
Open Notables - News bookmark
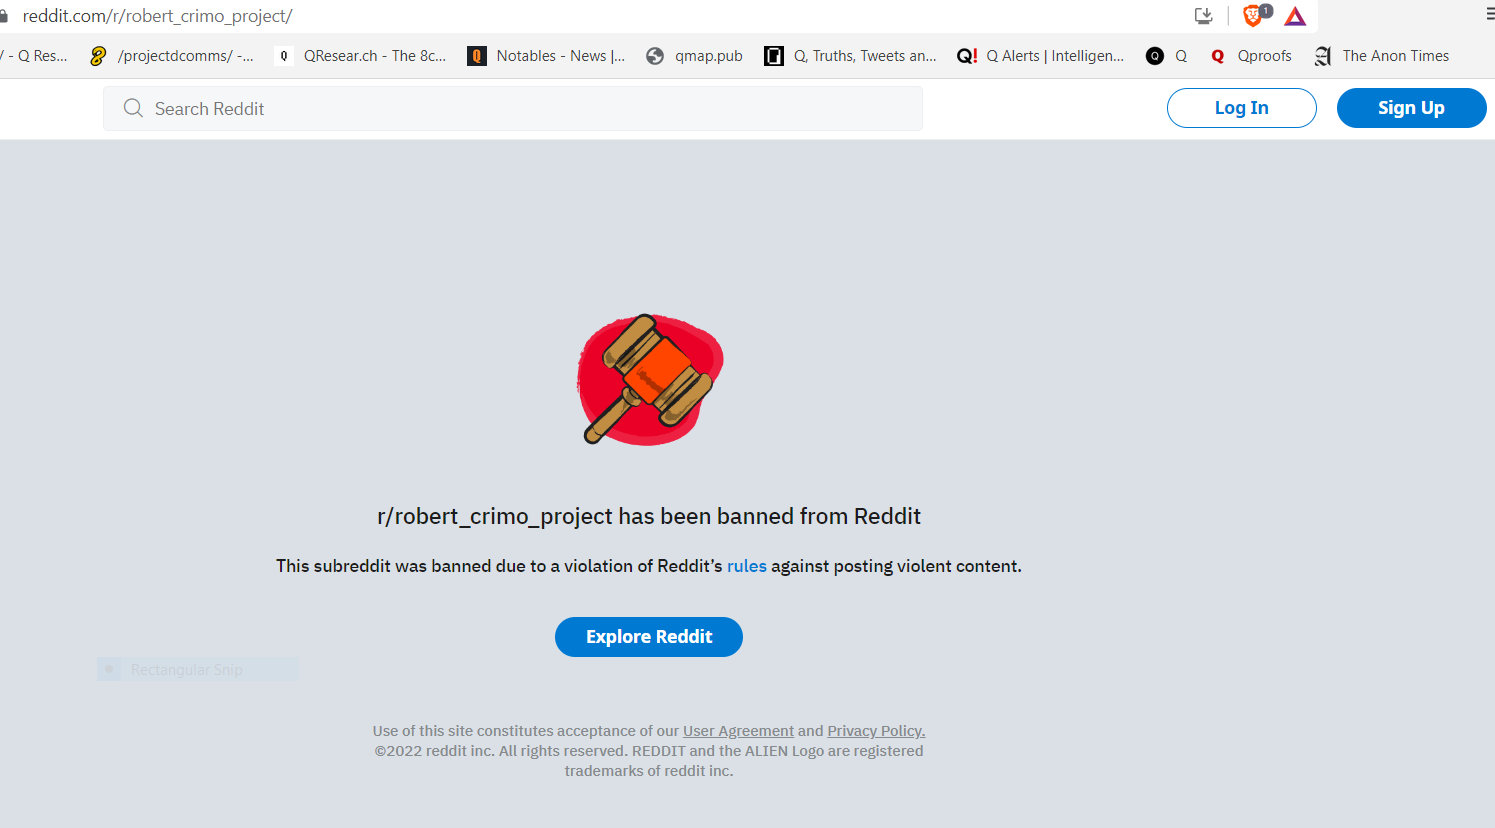coord(546,56)
